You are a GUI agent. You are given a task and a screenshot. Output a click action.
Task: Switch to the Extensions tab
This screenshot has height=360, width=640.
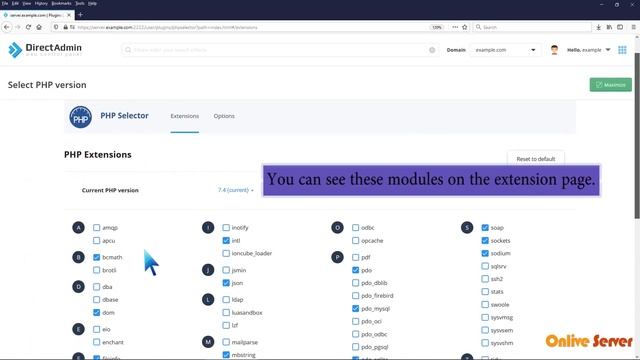tap(184, 116)
